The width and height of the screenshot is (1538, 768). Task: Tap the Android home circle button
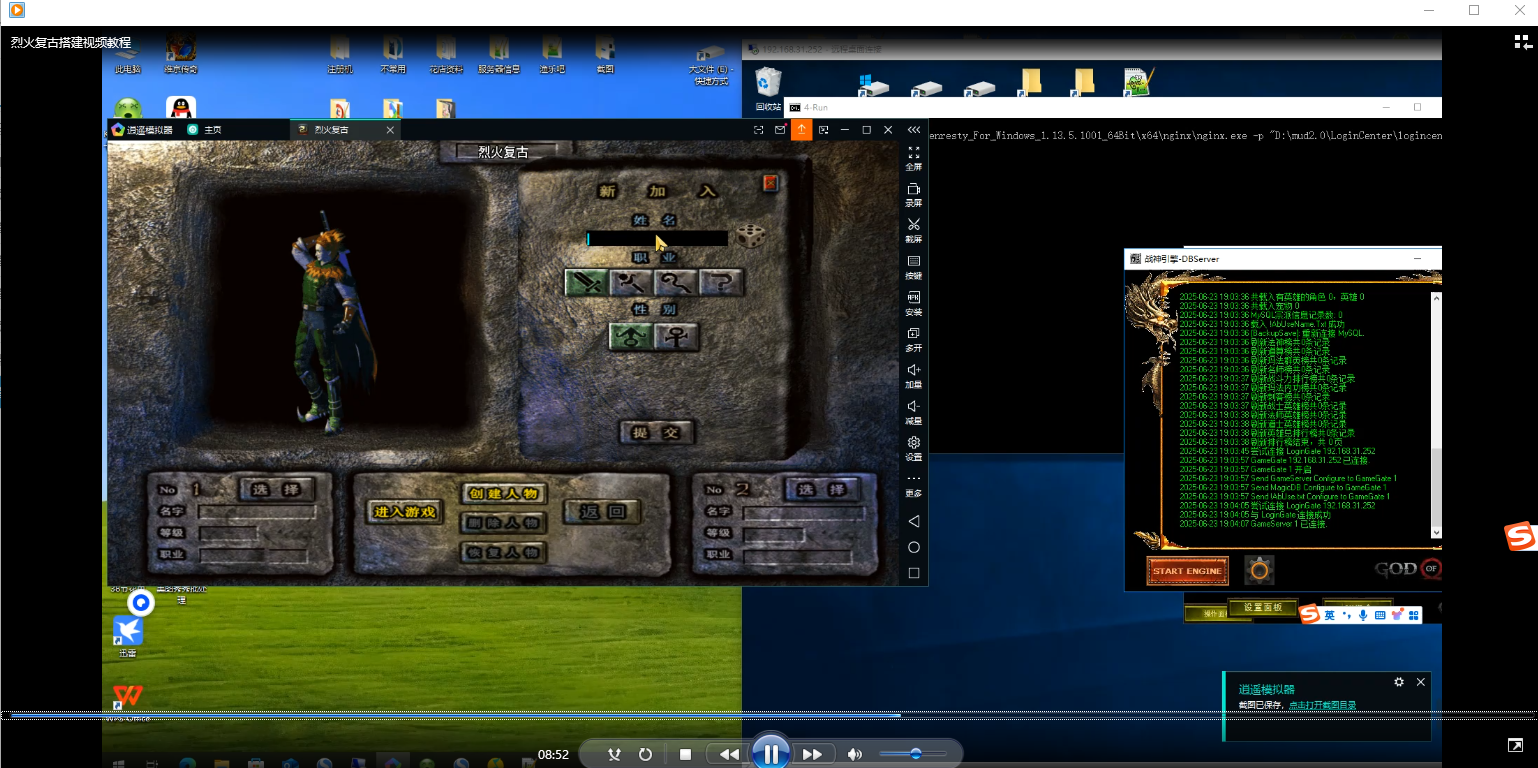tap(913, 547)
